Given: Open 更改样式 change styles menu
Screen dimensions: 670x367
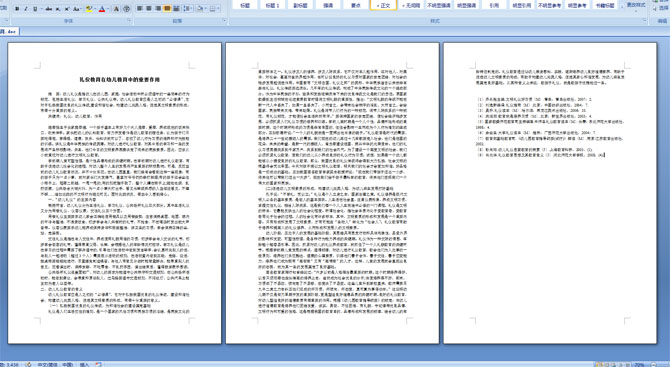Looking at the screenshot, I should tap(636, 5).
